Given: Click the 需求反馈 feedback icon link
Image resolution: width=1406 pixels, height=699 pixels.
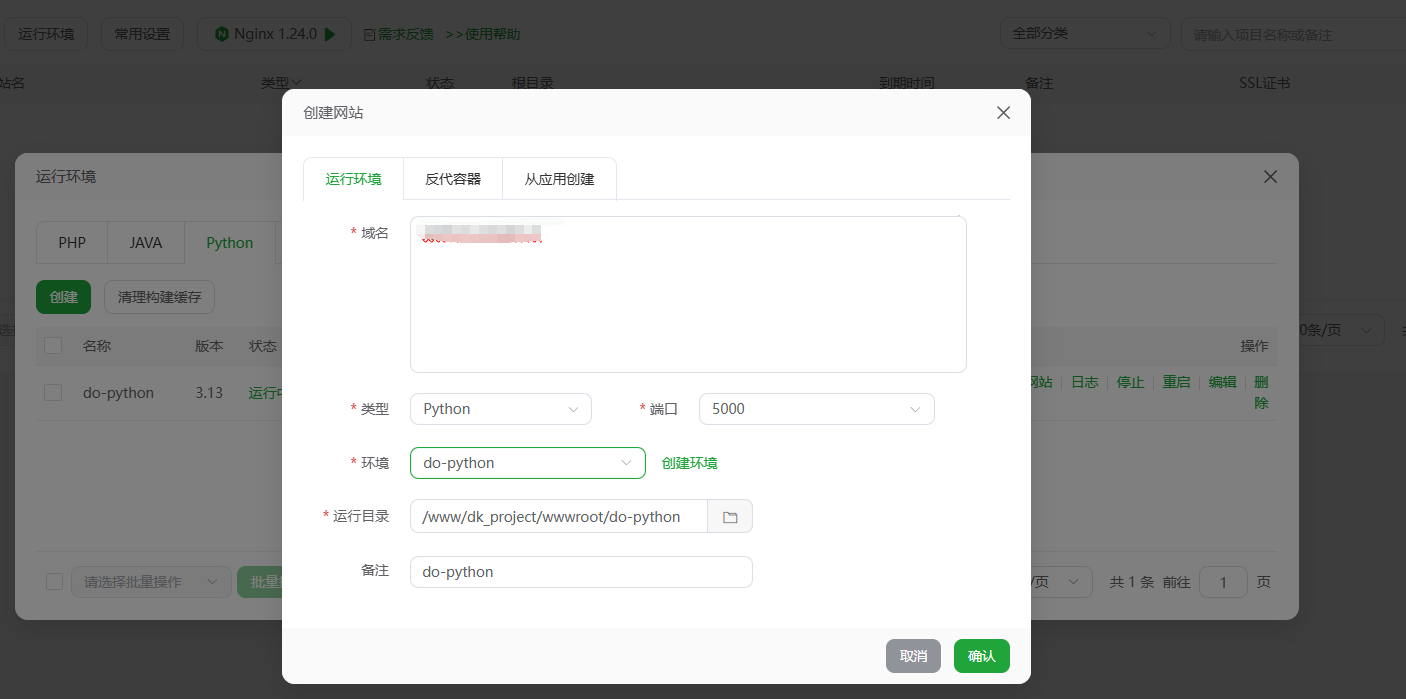Looking at the screenshot, I should 369,35.
